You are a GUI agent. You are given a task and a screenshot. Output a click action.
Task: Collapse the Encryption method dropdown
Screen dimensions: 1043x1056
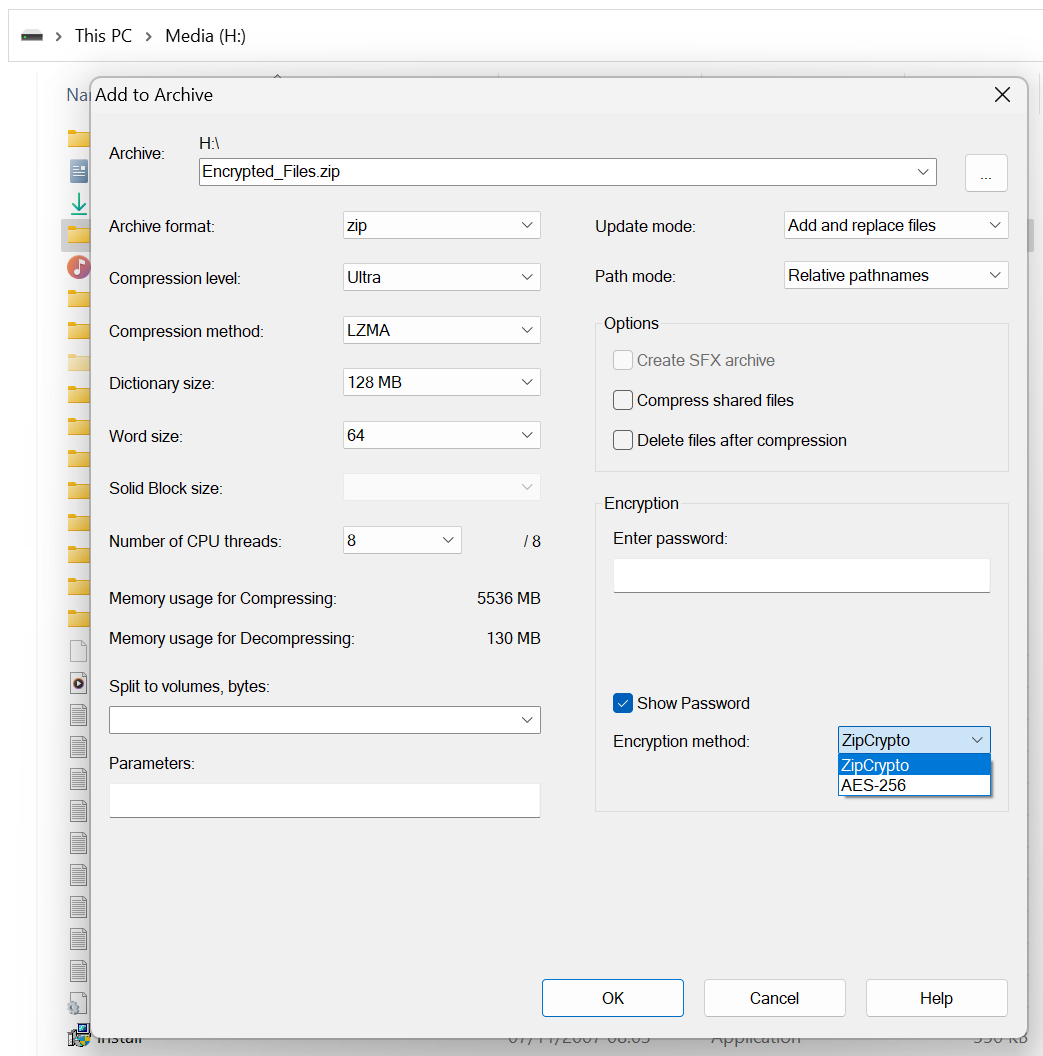point(914,740)
